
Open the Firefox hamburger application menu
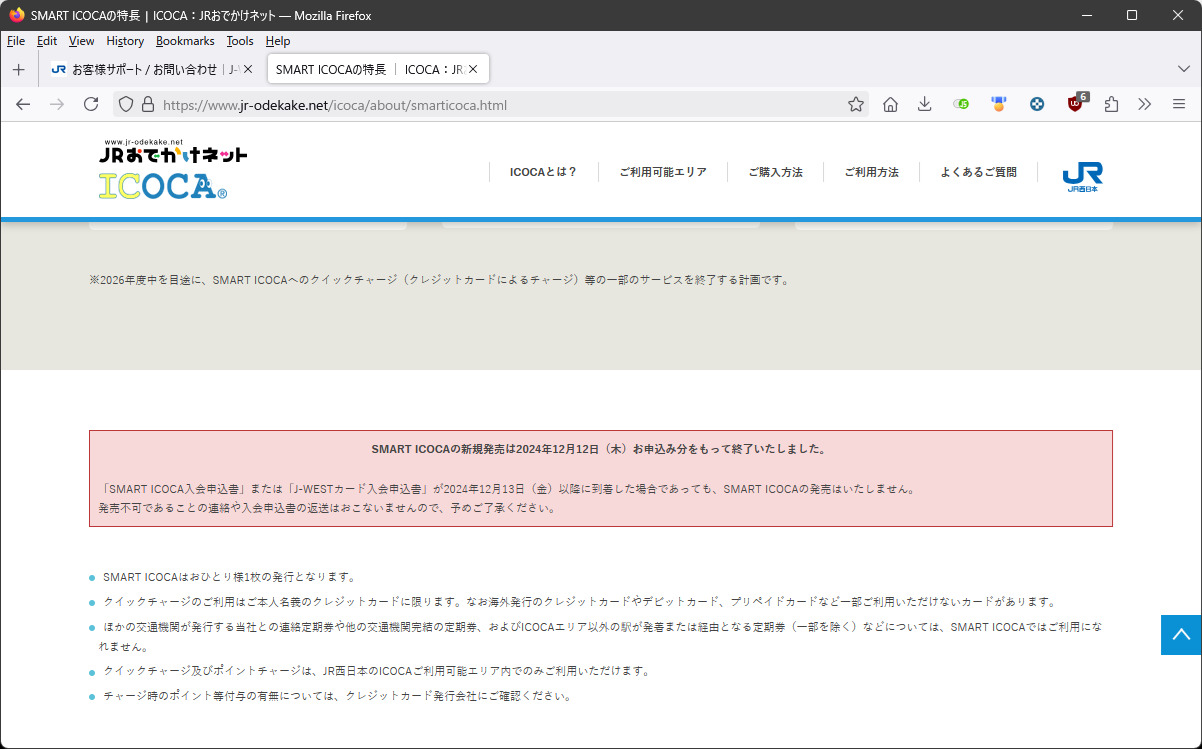[1179, 104]
